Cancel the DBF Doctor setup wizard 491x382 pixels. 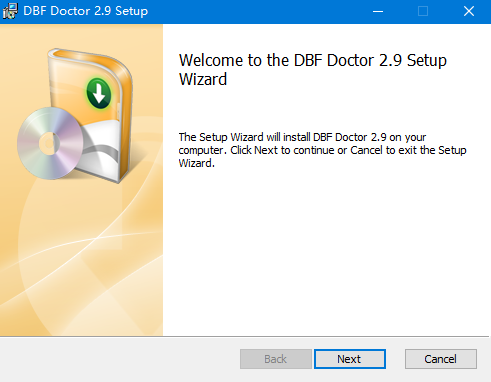[x=441, y=359]
